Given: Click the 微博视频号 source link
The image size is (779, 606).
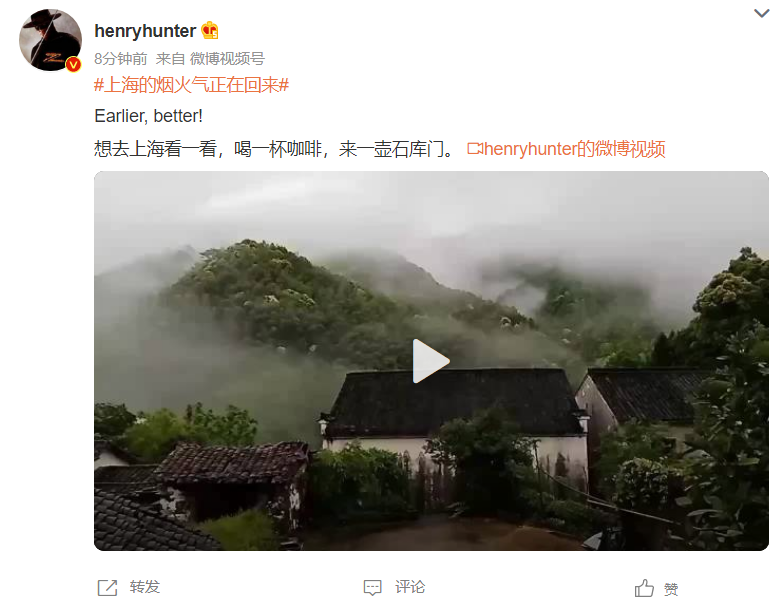Looking at the screenshot, I should pyautogui.click(x=227, y=59).
